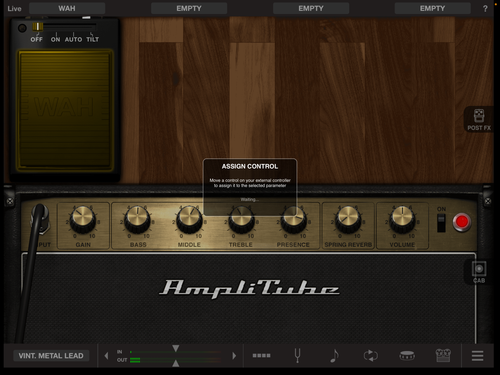This screenshot has height=375, width=500.
Task: Select the second EMPTY pedal slot
Action: coord(189,8)
